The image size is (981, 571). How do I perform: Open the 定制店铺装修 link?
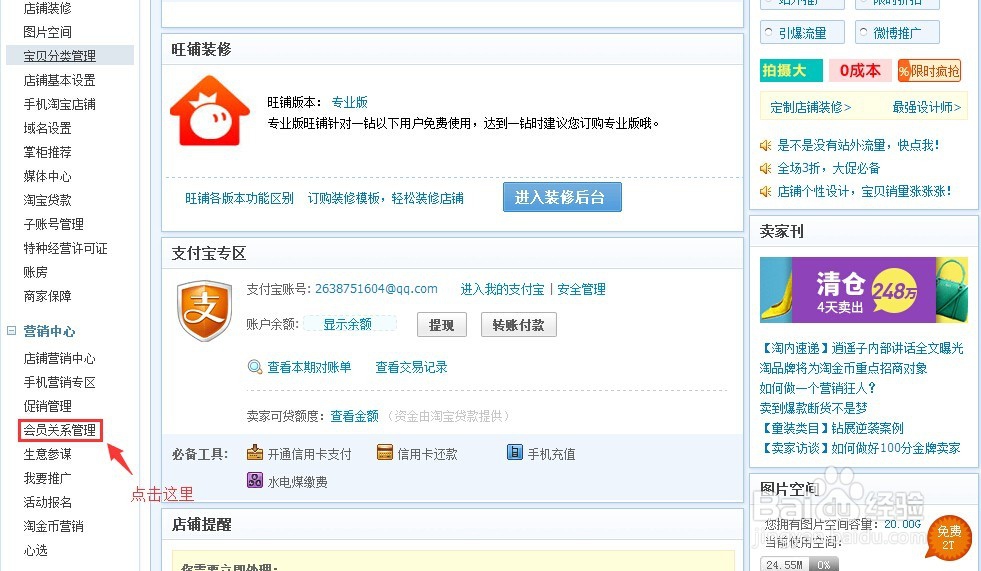click(x=810, y=107)
